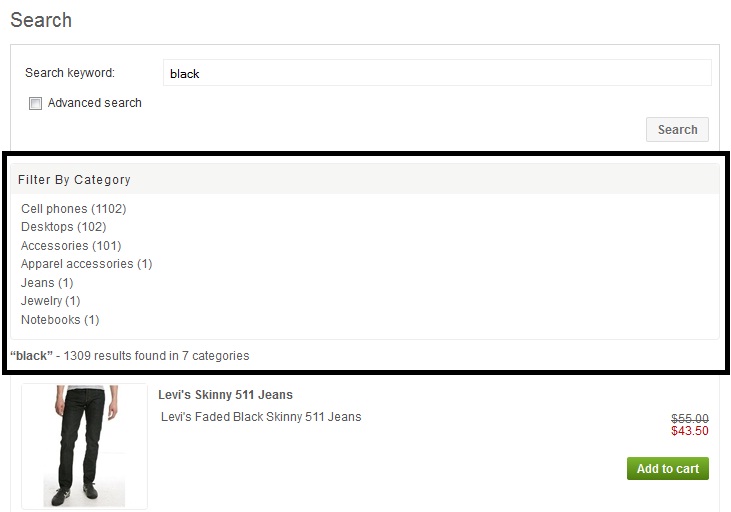Image resolution: width=731 pixels, height=512 pixels.
Task: Click the Filter By Category header
Action: pos(74,180)
